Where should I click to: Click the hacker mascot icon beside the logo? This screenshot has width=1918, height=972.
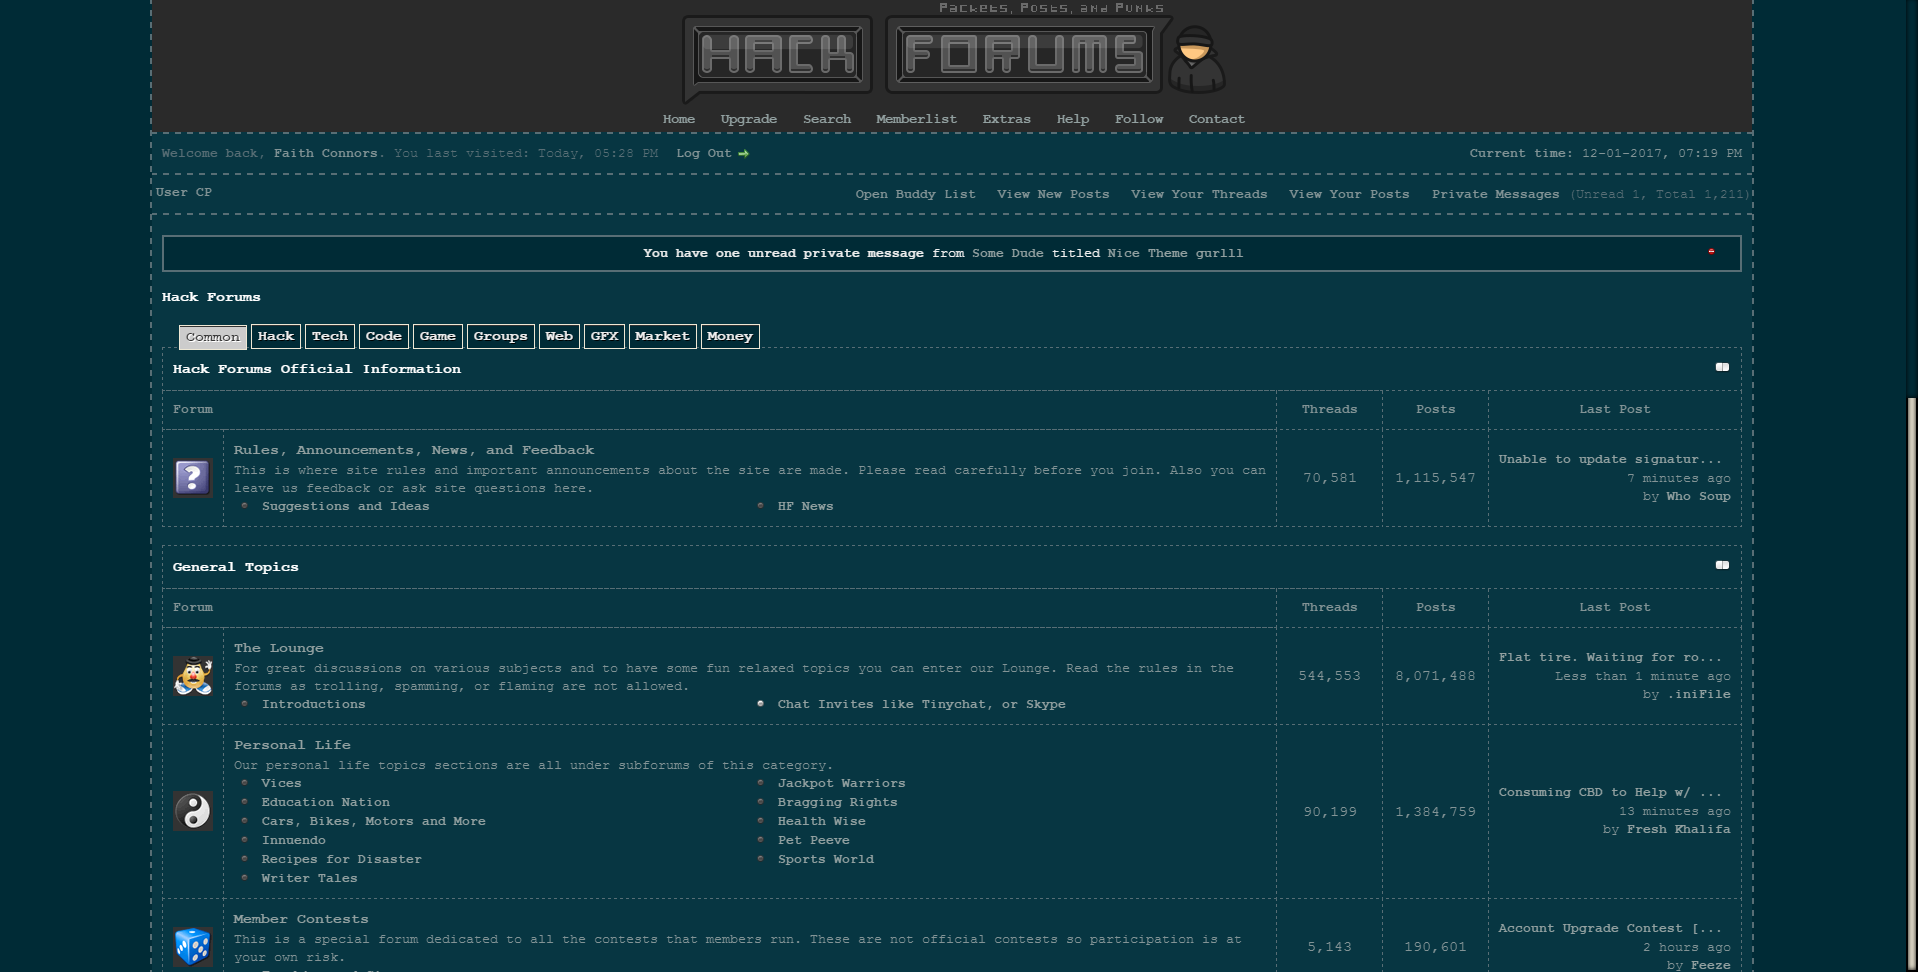click(1197, 60)
